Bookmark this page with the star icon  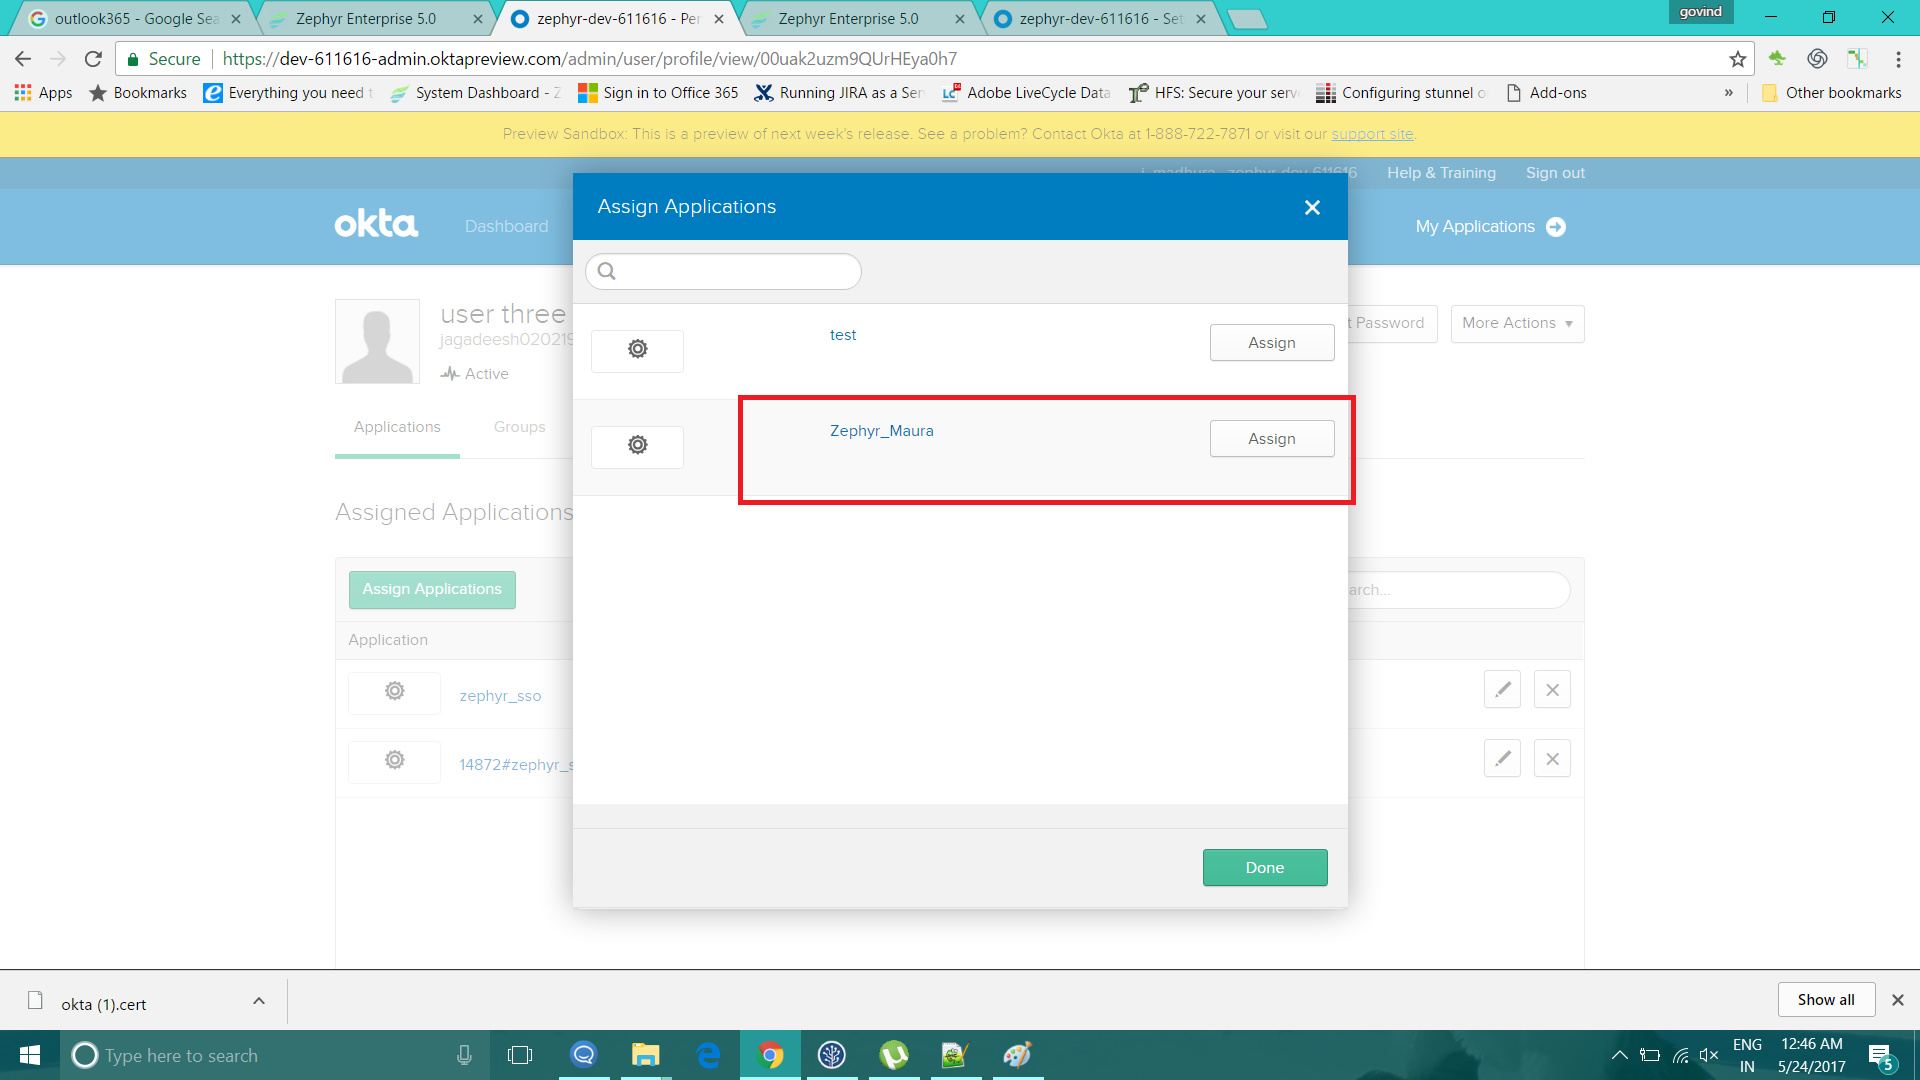point(1738,59)
